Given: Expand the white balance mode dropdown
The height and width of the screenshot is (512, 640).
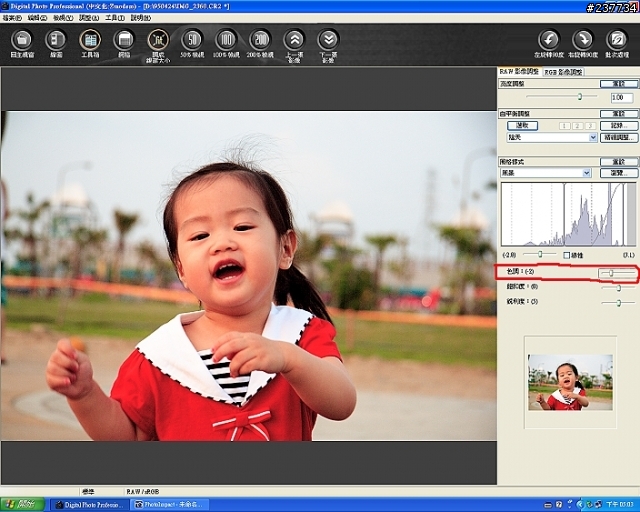Looking at the screenshot, I should click(593, 138).
